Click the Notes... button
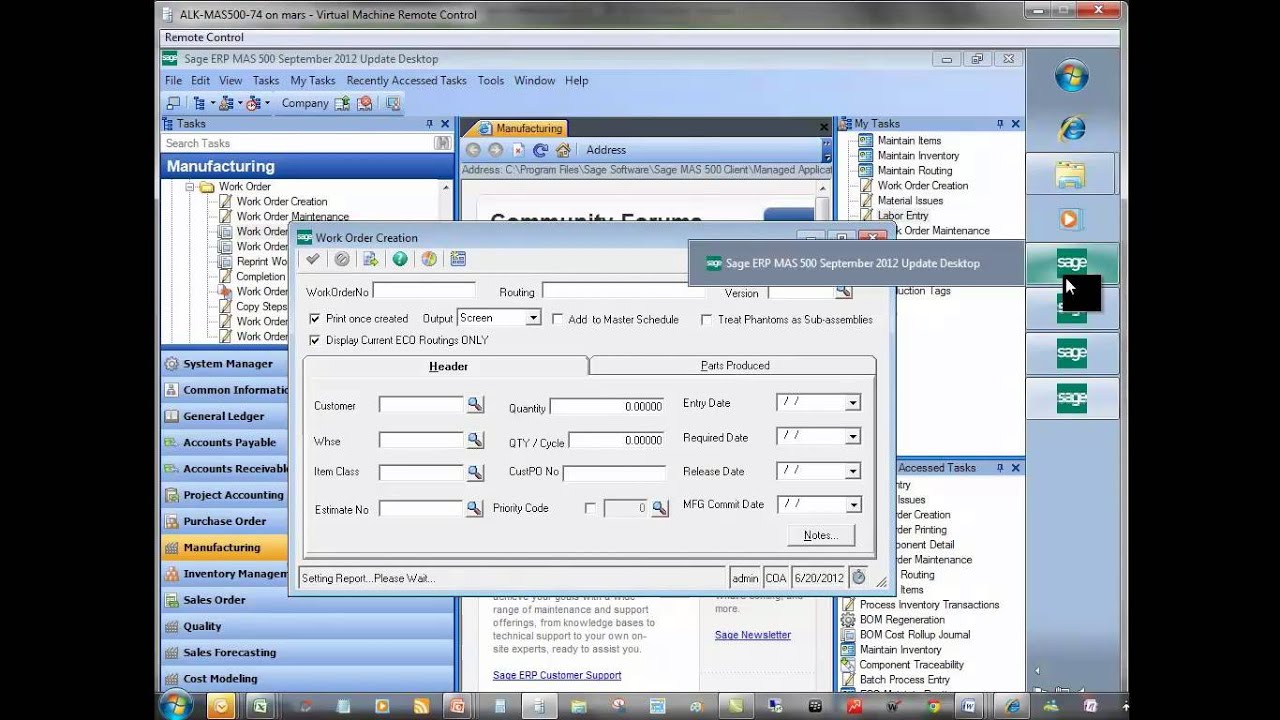This screenshot has width=1280, height=720. click(x=821, y=535)
